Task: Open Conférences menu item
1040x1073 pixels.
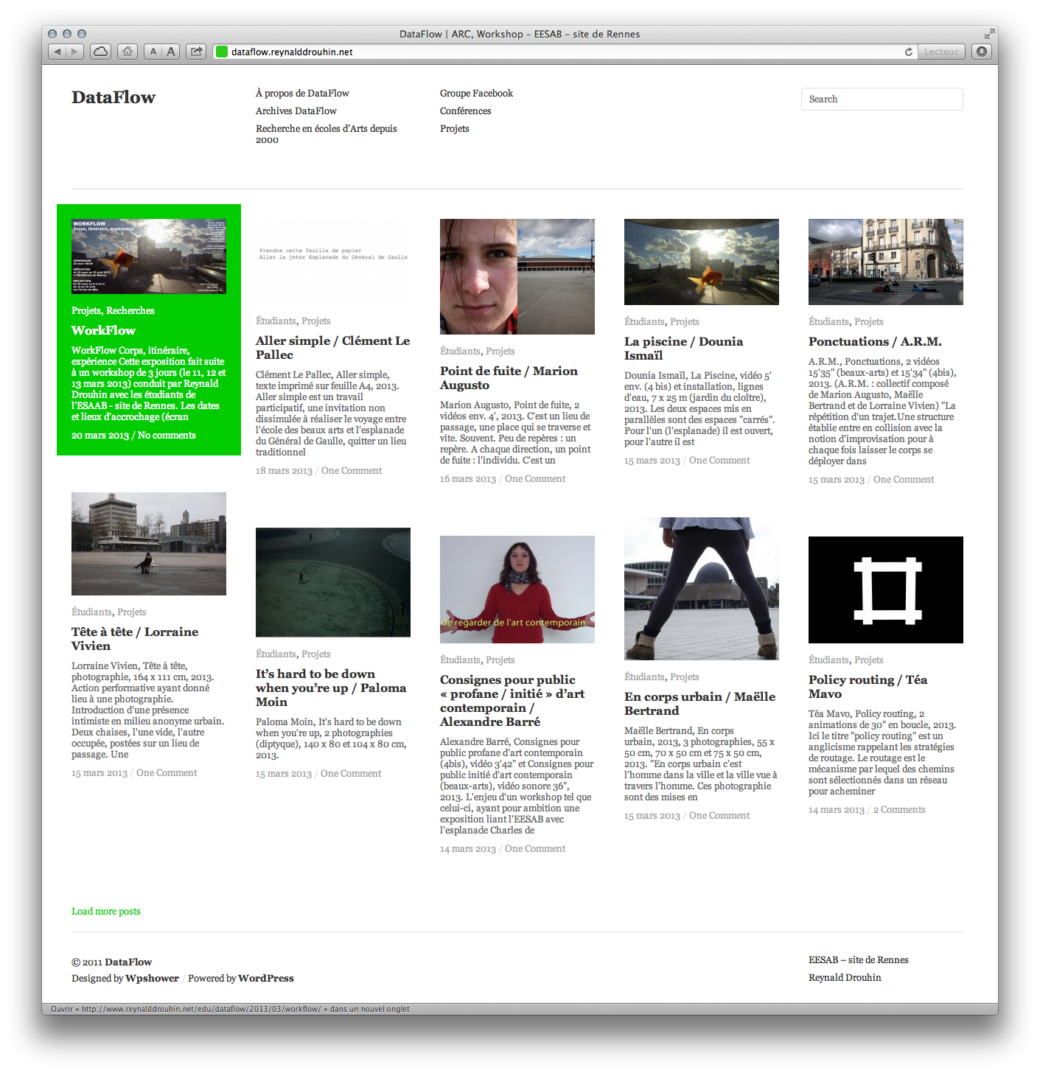Action: 465,111
